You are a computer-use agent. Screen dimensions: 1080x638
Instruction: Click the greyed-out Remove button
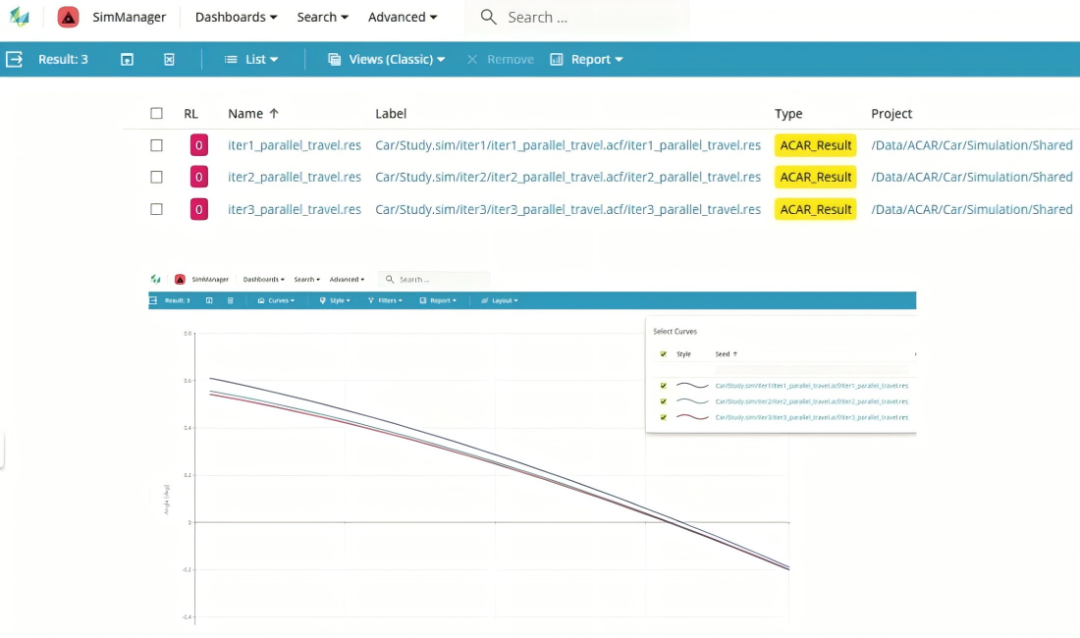(500, 59)
